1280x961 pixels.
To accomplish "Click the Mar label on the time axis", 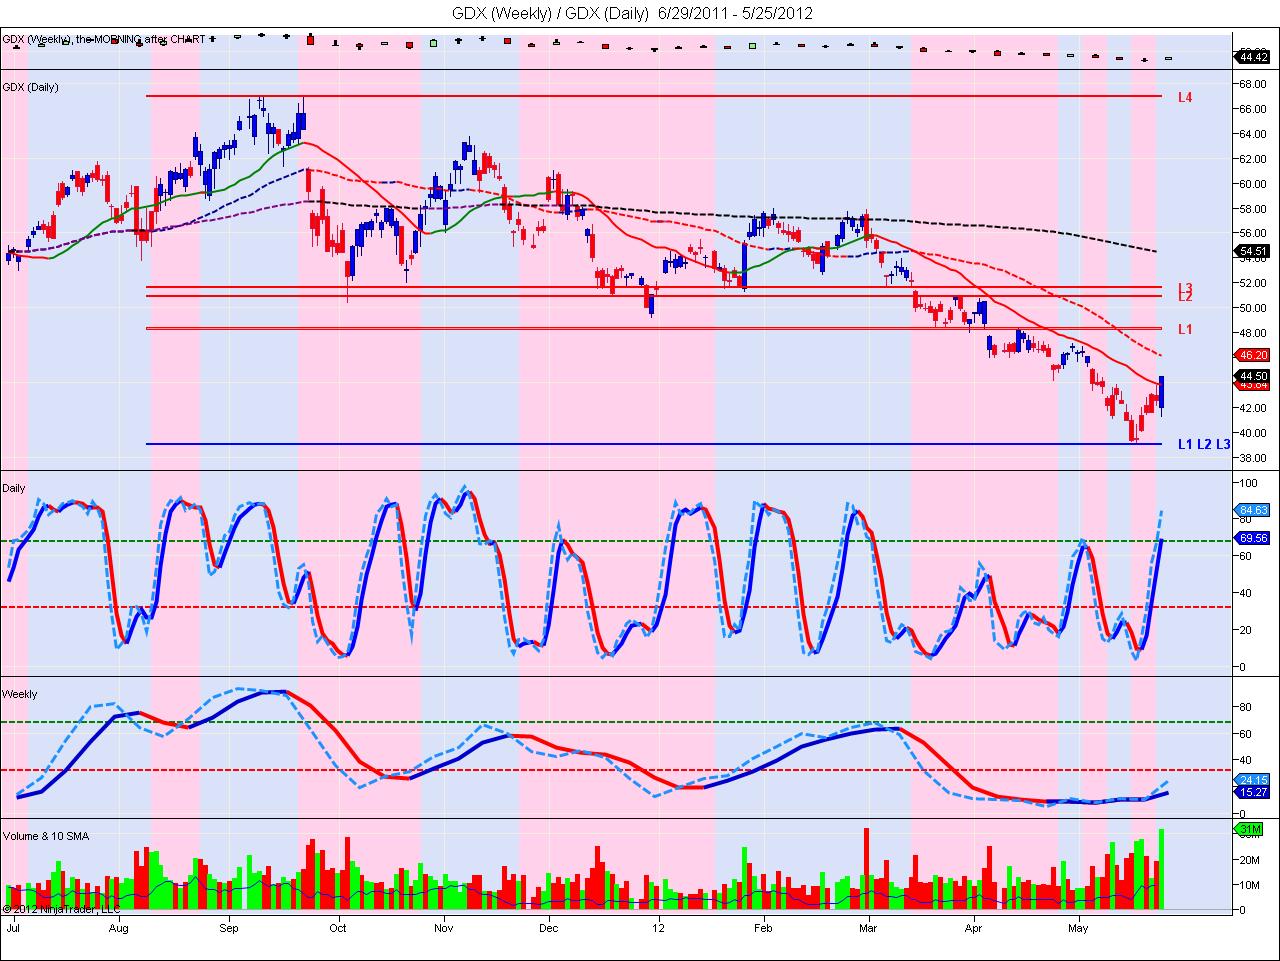I will pos(867,927).
